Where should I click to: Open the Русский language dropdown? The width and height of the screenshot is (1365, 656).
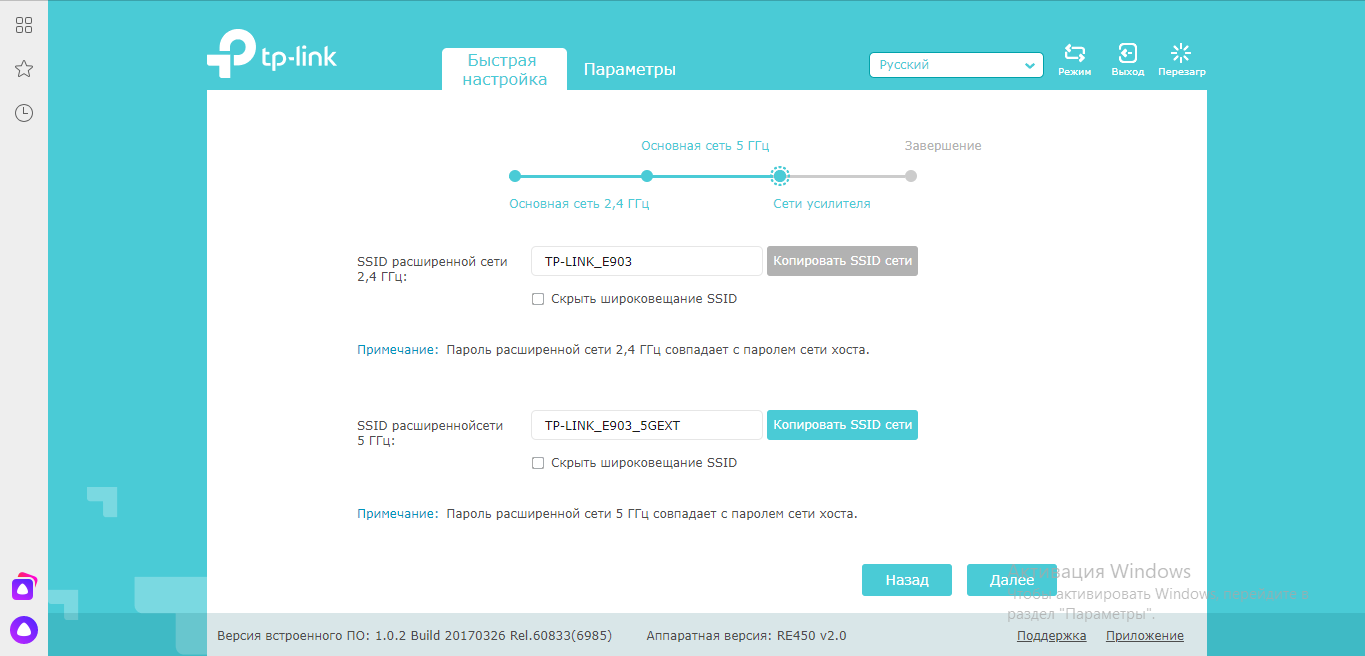[x=956, y=65]
